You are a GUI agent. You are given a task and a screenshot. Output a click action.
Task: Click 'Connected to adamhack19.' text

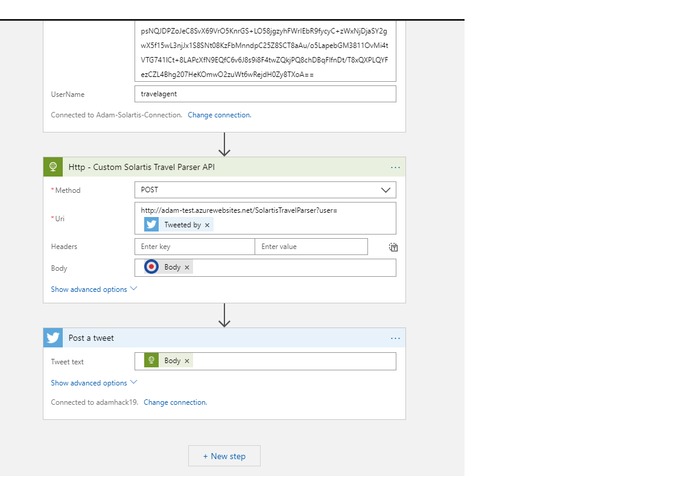[94, 402]
